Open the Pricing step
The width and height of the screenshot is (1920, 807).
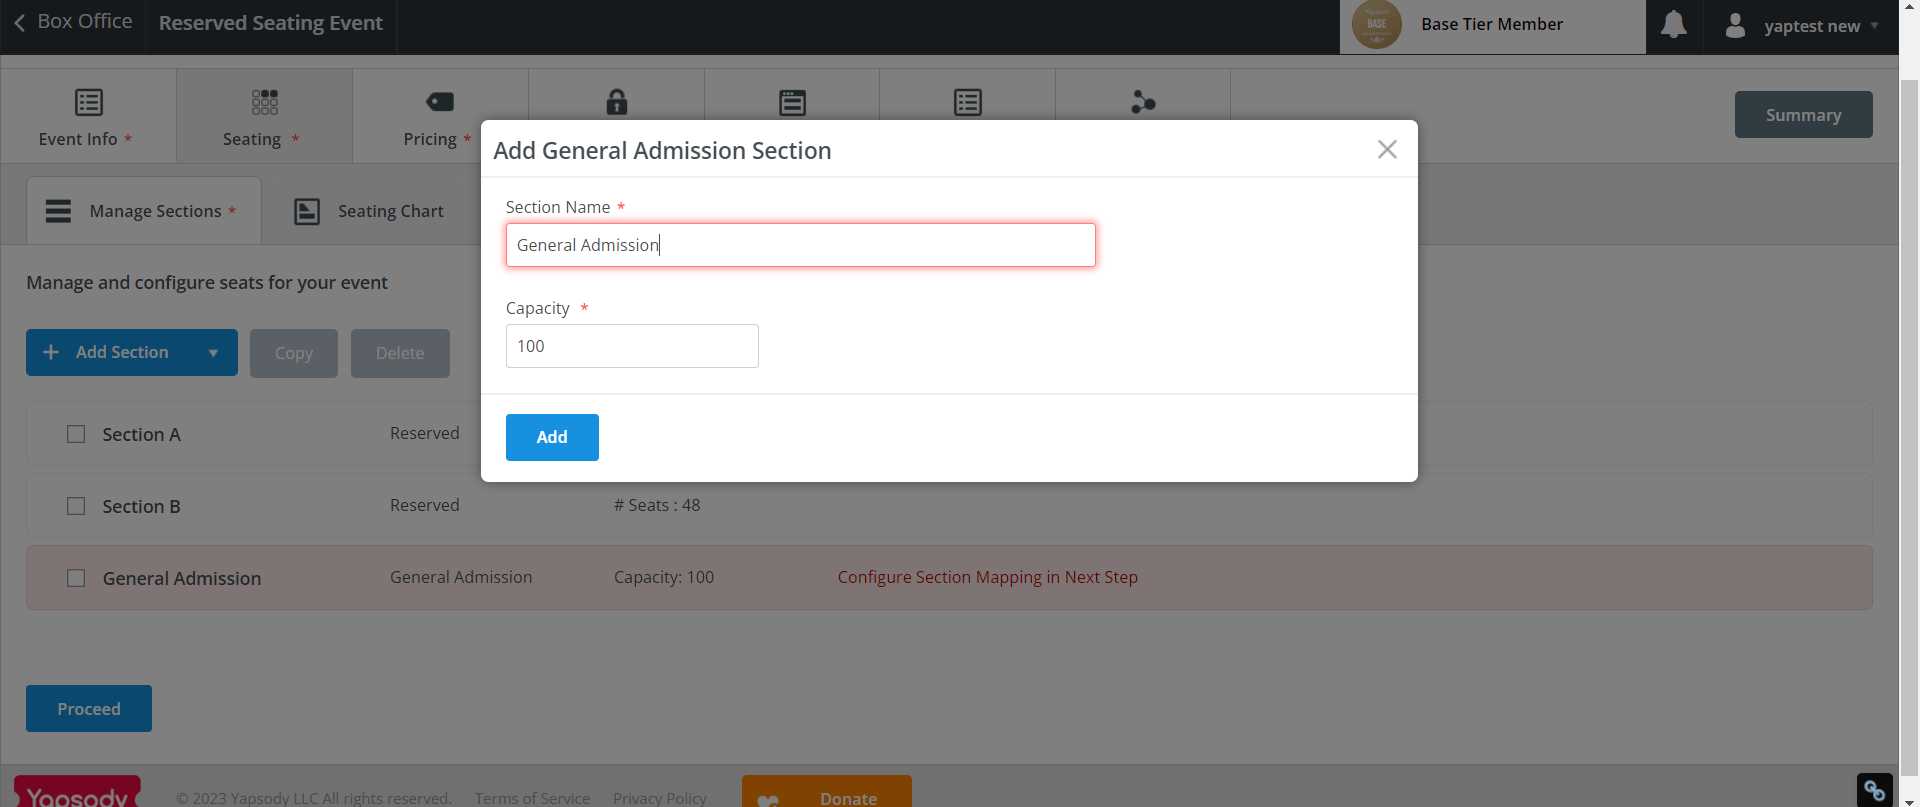440,113
